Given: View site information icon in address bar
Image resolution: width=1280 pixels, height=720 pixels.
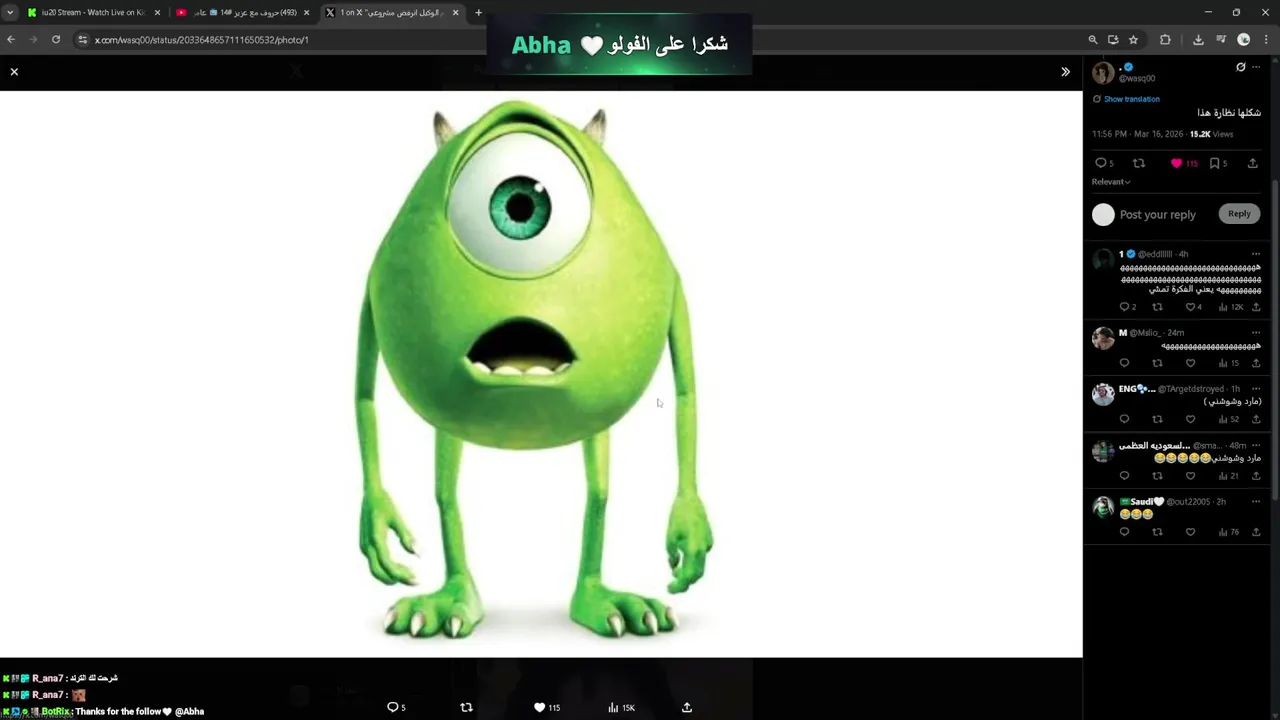Looking at the screenshot, I should 83,40.
